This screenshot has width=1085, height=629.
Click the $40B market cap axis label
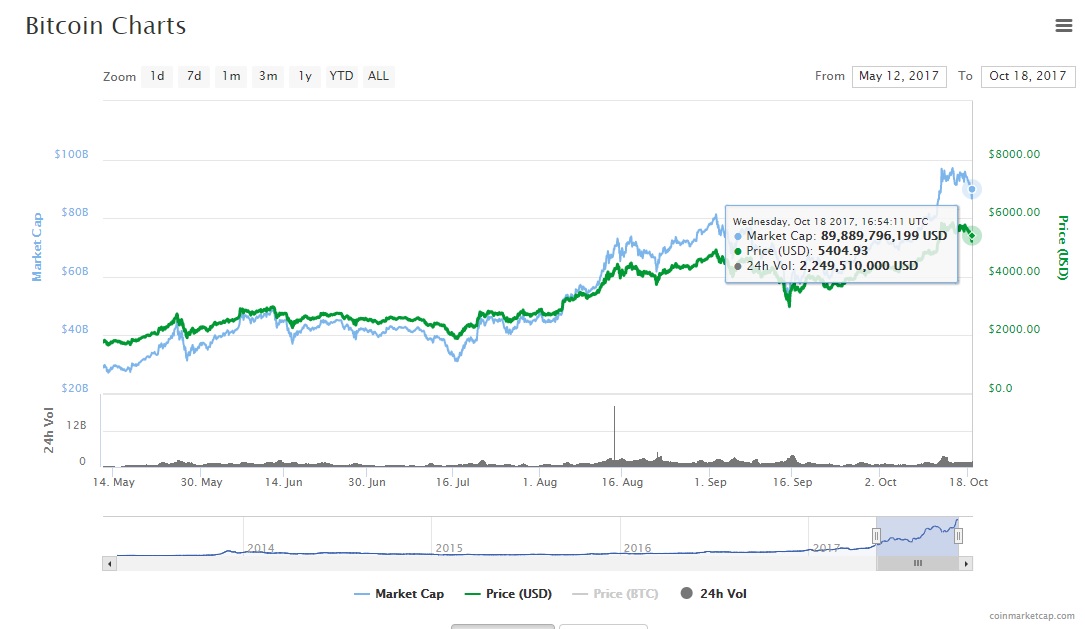75,329
